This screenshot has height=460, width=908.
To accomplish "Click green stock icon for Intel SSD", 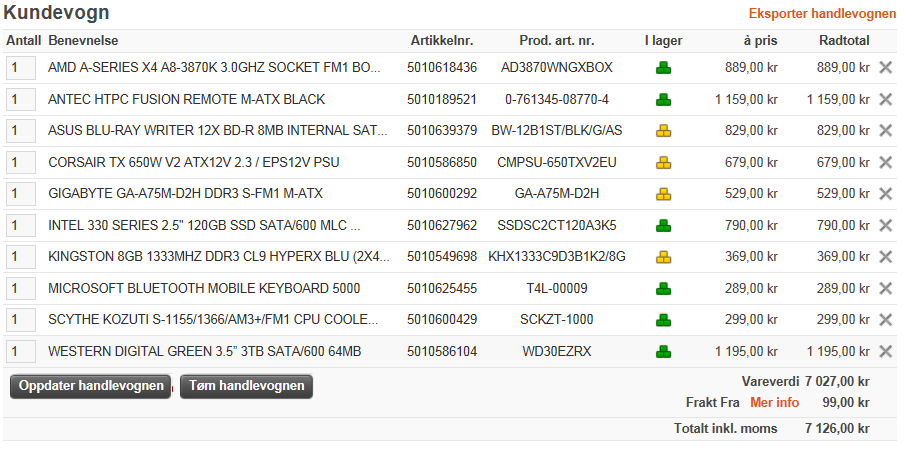I will pyautogui.click(x=664, y=226).
